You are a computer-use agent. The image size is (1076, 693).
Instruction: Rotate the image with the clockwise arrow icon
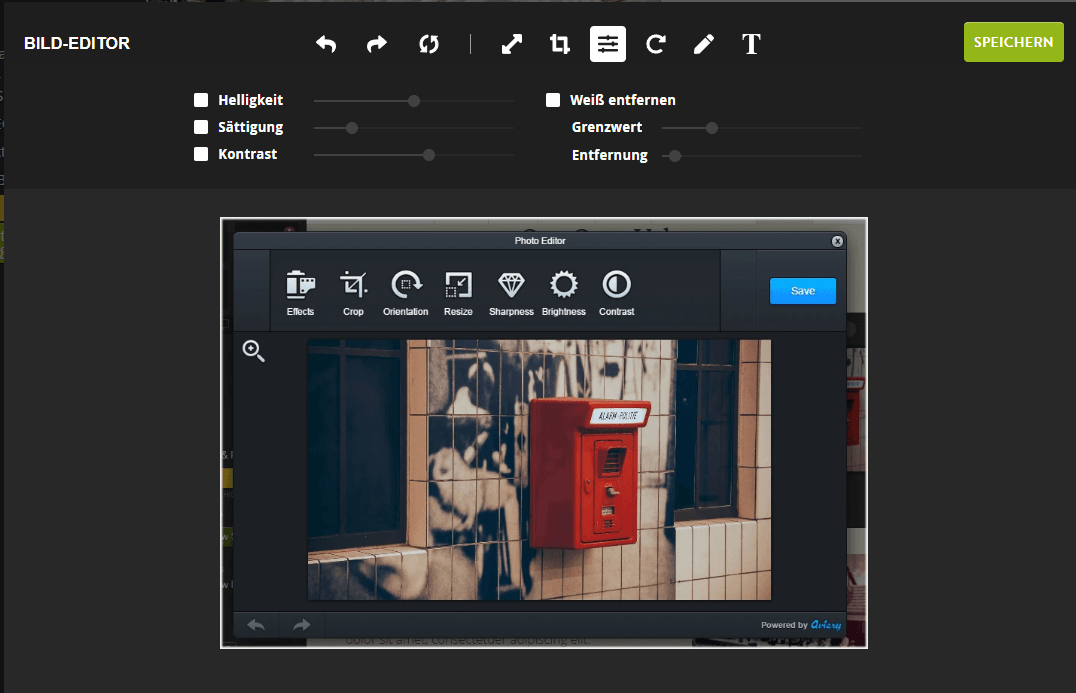pyautogui.click(x=656, y=45)
